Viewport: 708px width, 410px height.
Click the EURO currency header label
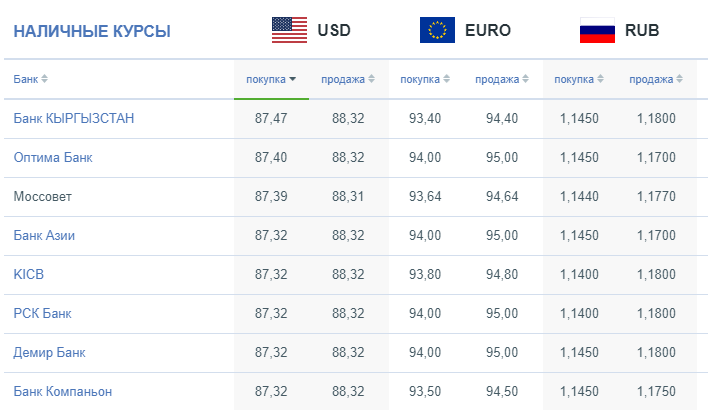click(488, 30)
